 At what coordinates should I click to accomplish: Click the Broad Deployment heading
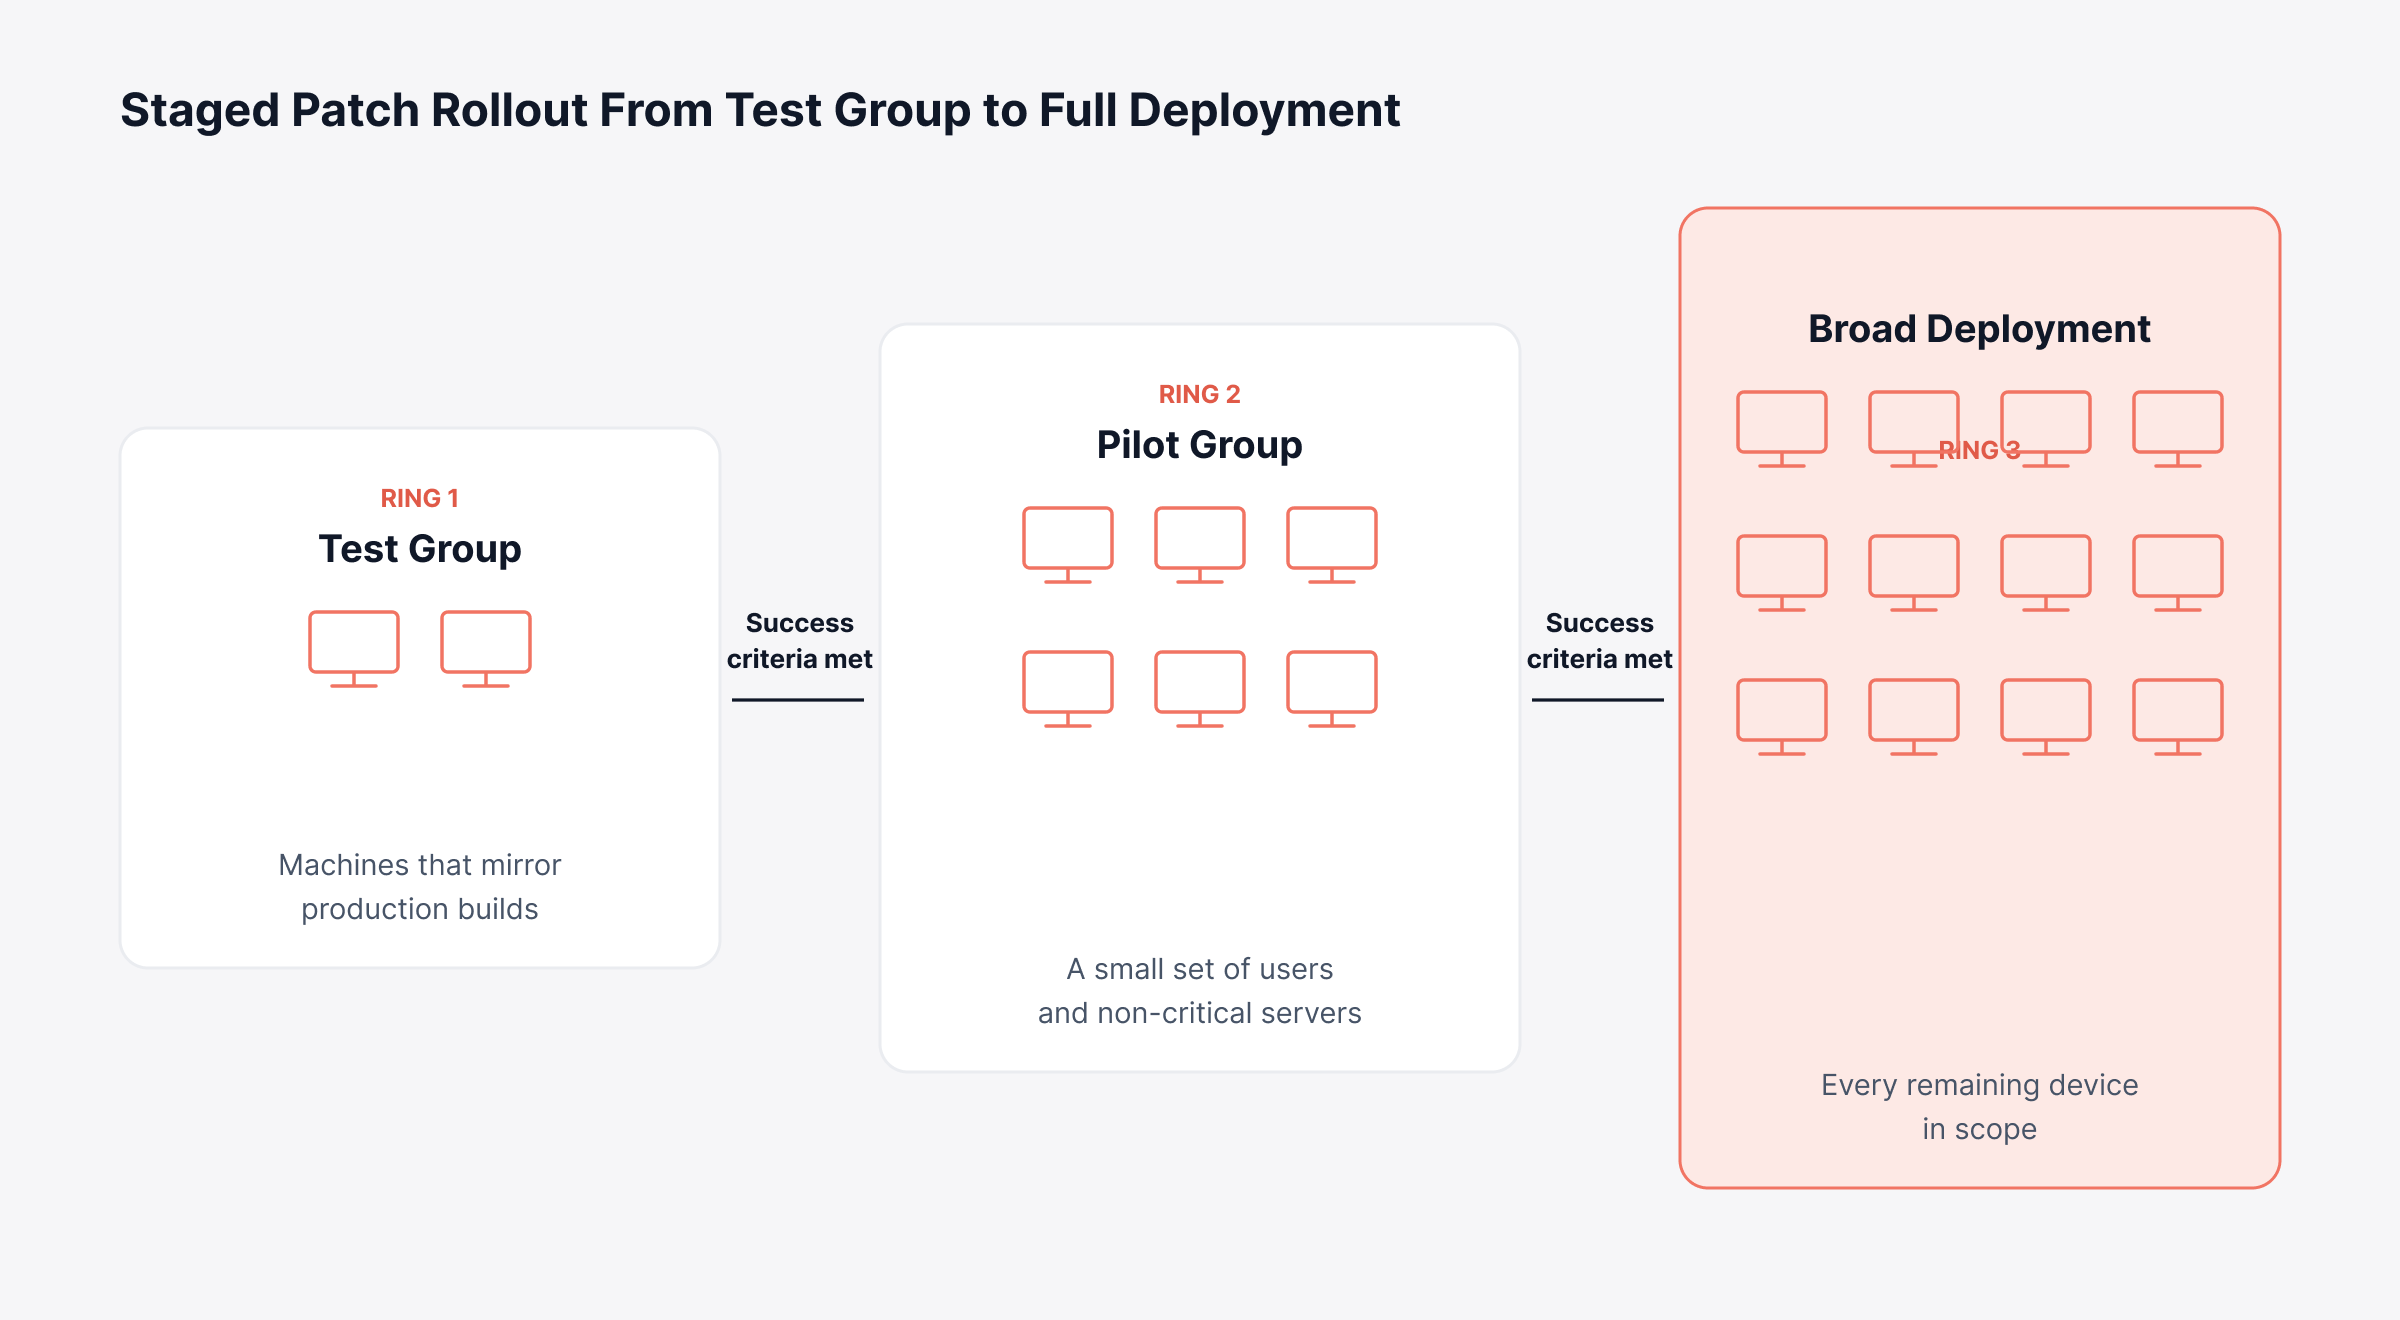click(1980, 329)
